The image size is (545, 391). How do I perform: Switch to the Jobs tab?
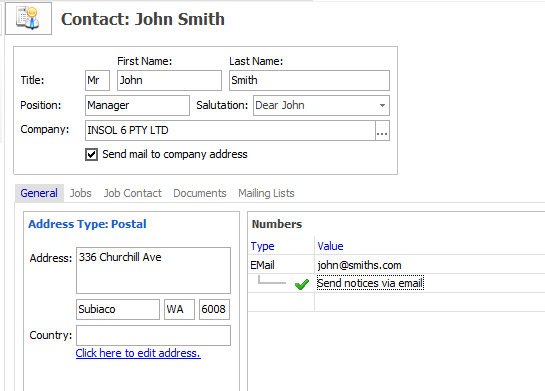coord(81,193)
